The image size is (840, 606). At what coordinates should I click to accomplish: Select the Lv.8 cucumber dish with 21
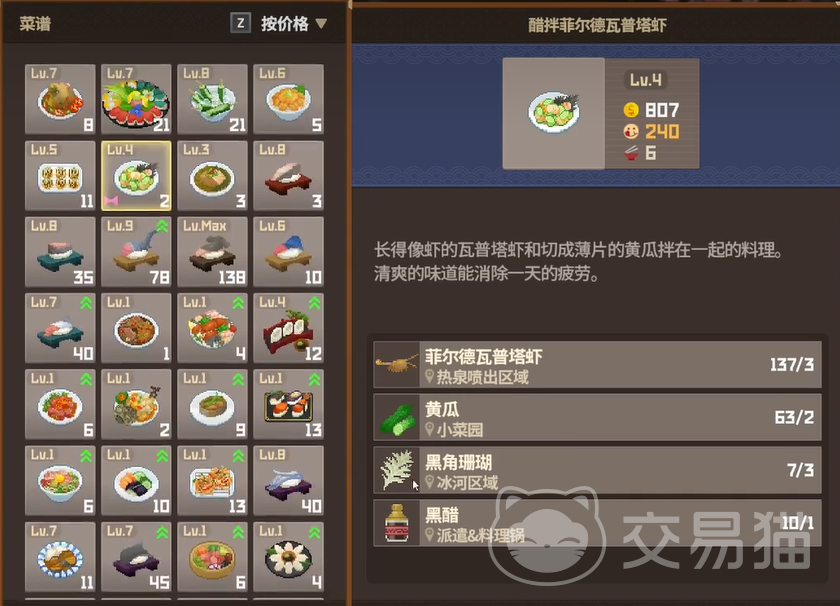(x=212, y=99)
